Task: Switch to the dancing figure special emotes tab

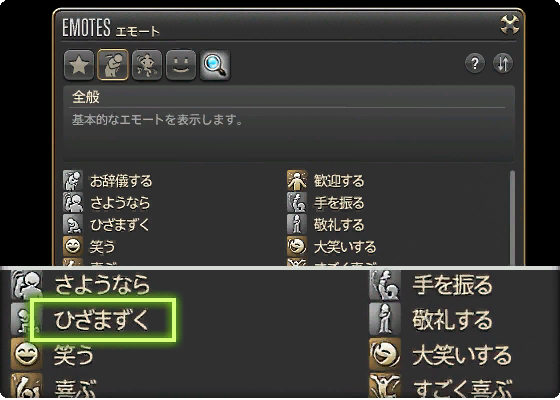Action: pos(147,65)
